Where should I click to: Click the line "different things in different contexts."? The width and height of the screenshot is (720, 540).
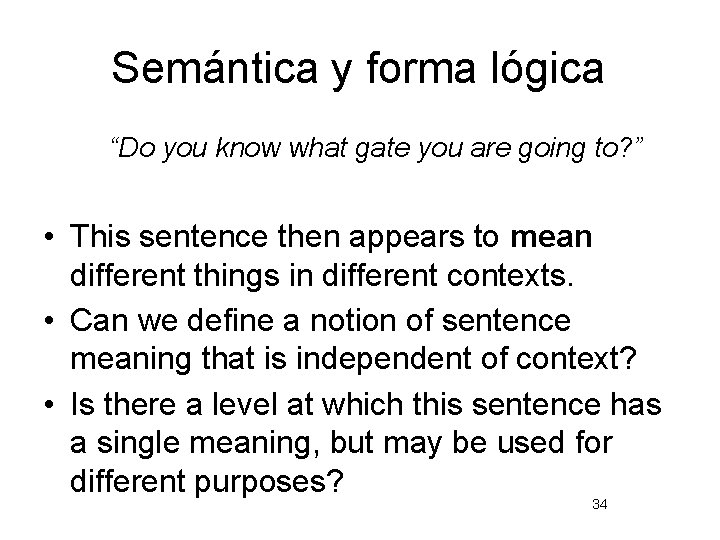point(322,276)
